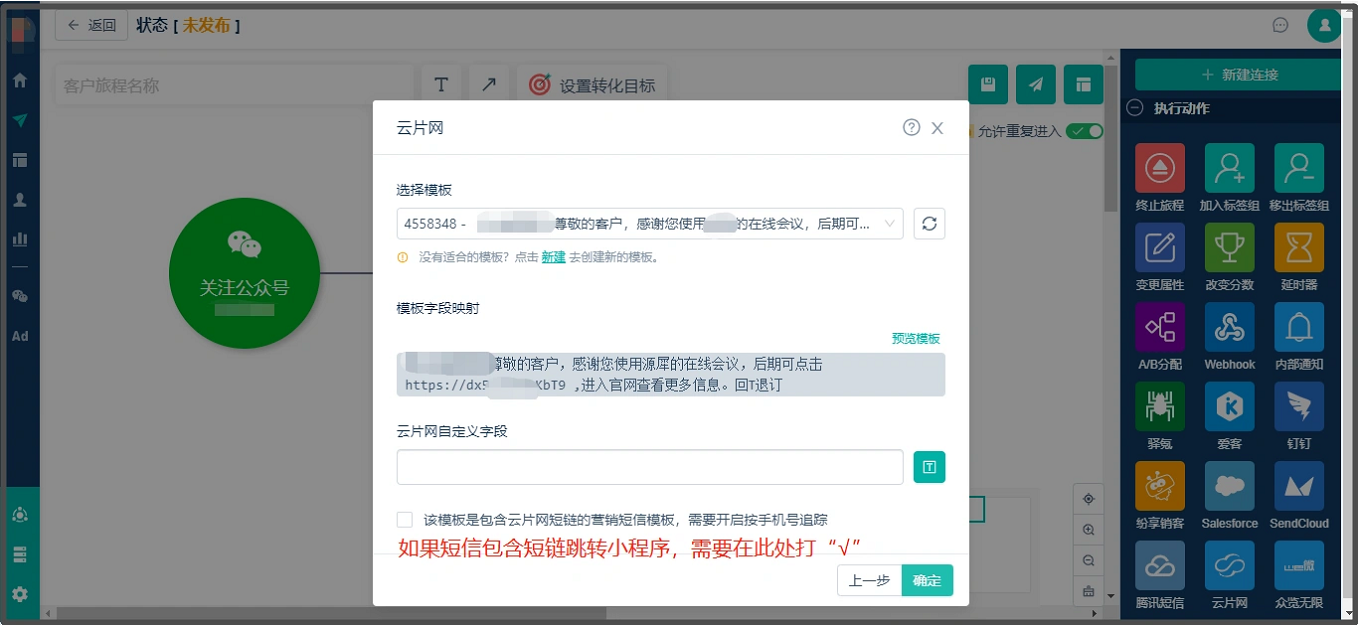
Task: Choose the 变更属性 action
Action: click(1160, 247)
